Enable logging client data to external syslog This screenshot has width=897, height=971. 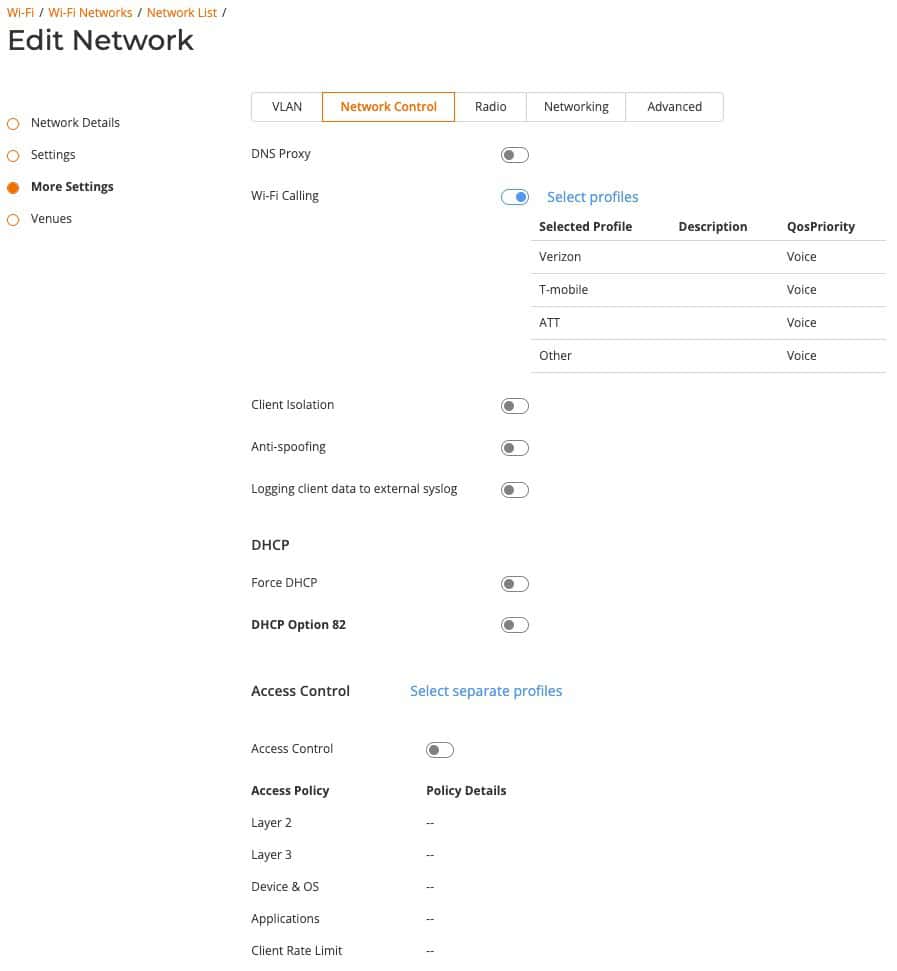pos(514,490)
